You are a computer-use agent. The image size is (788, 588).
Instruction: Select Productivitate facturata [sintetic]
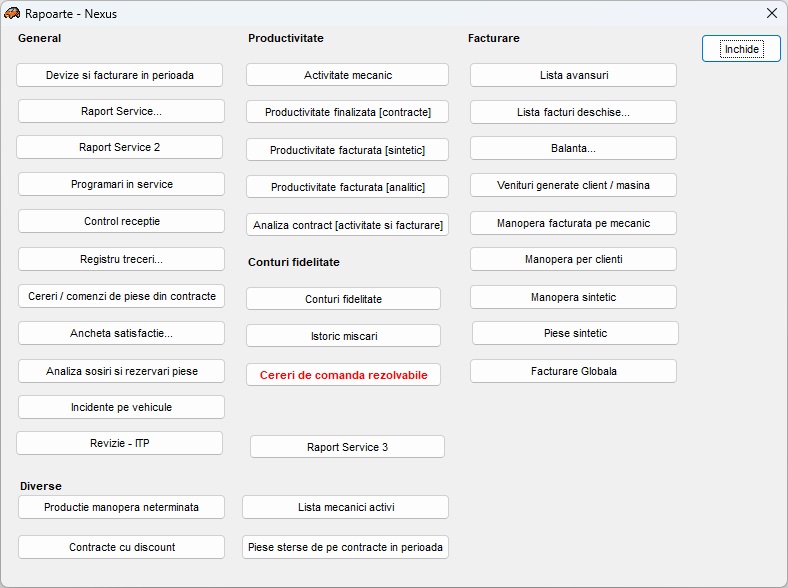(348, 150)
